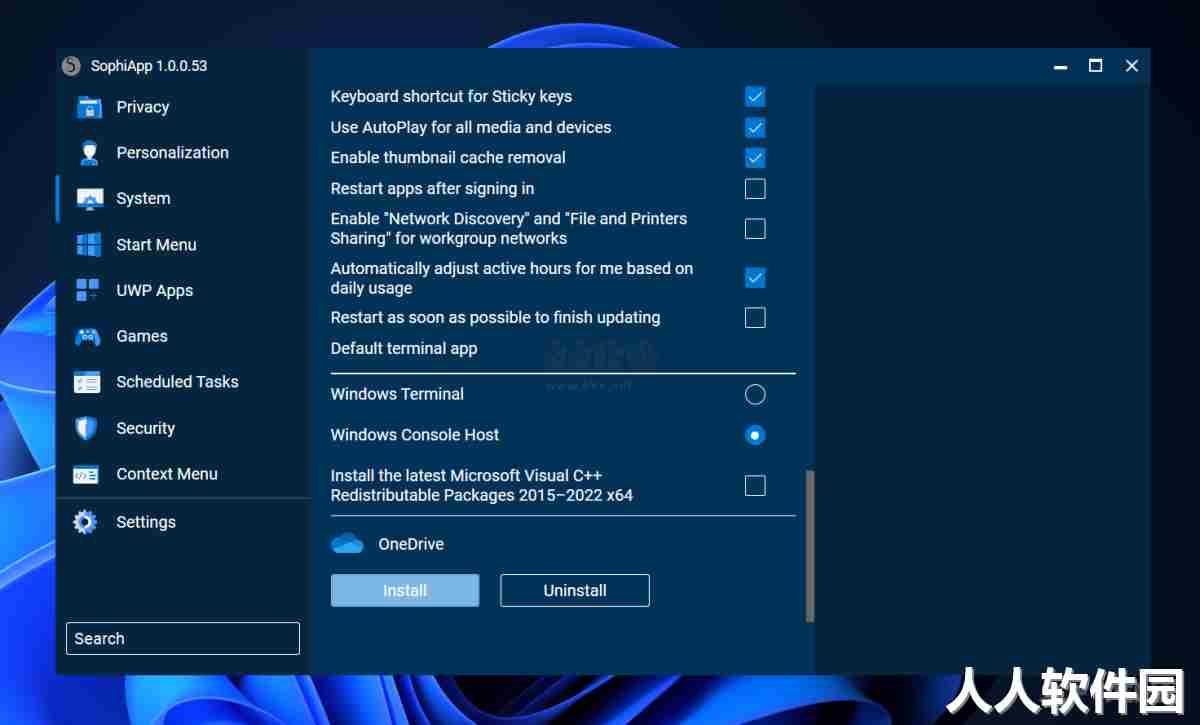Click the Games controller icon
The width and height of the screenshot is (1200, 725).
[88, 337]
